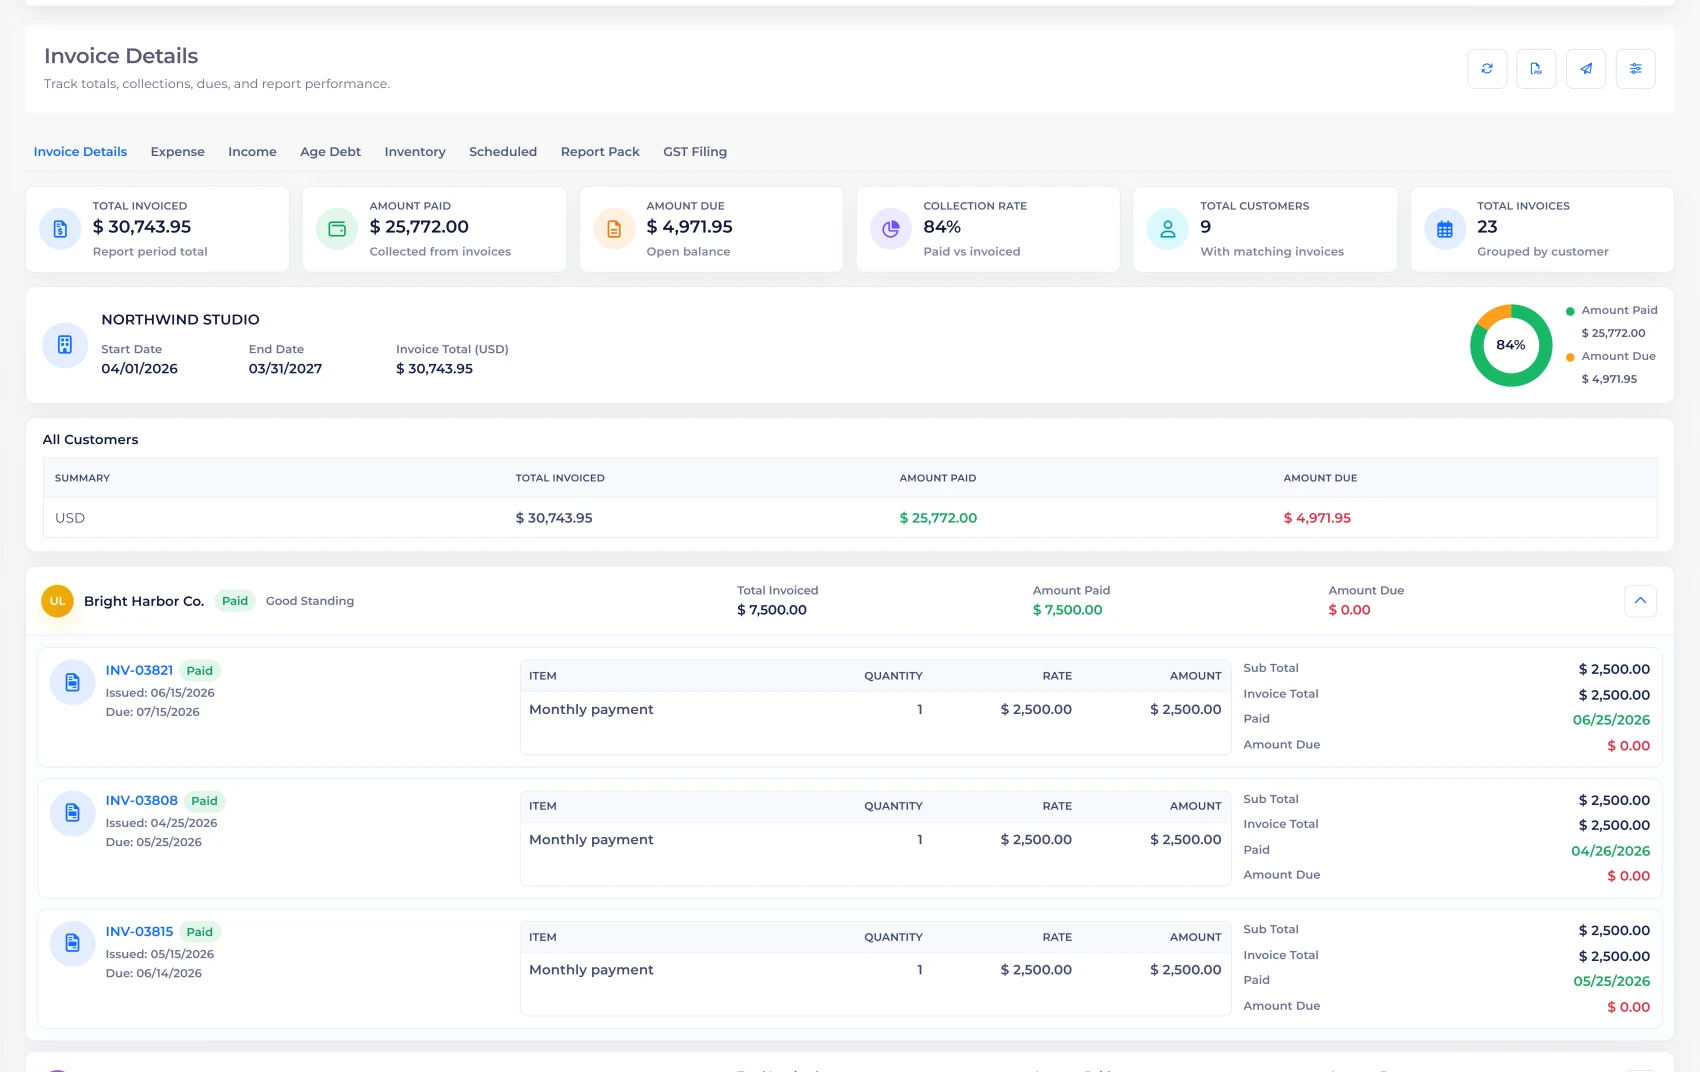The width and height of the screenshot is (1700, 1072).
Task: Click the Total Invoices calendar icon
Action: [x=1445, y=229]
